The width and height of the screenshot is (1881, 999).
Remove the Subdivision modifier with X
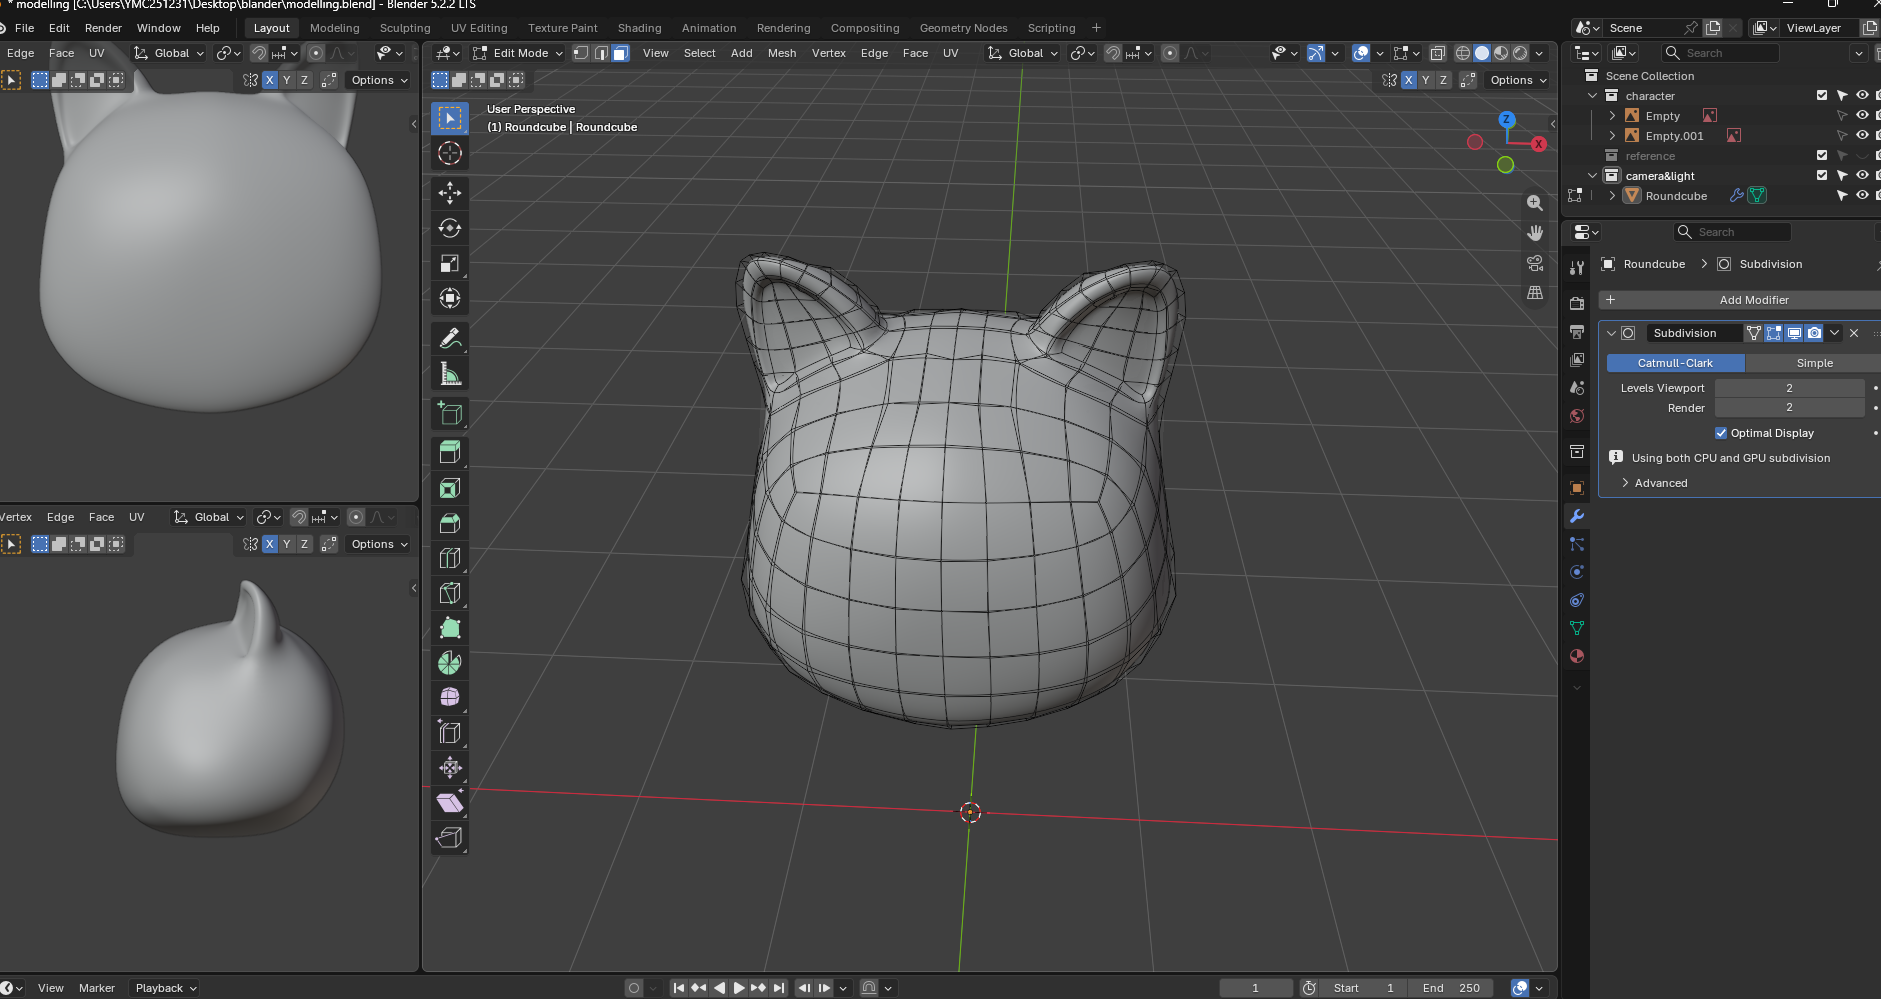(x=1854, y=333)
